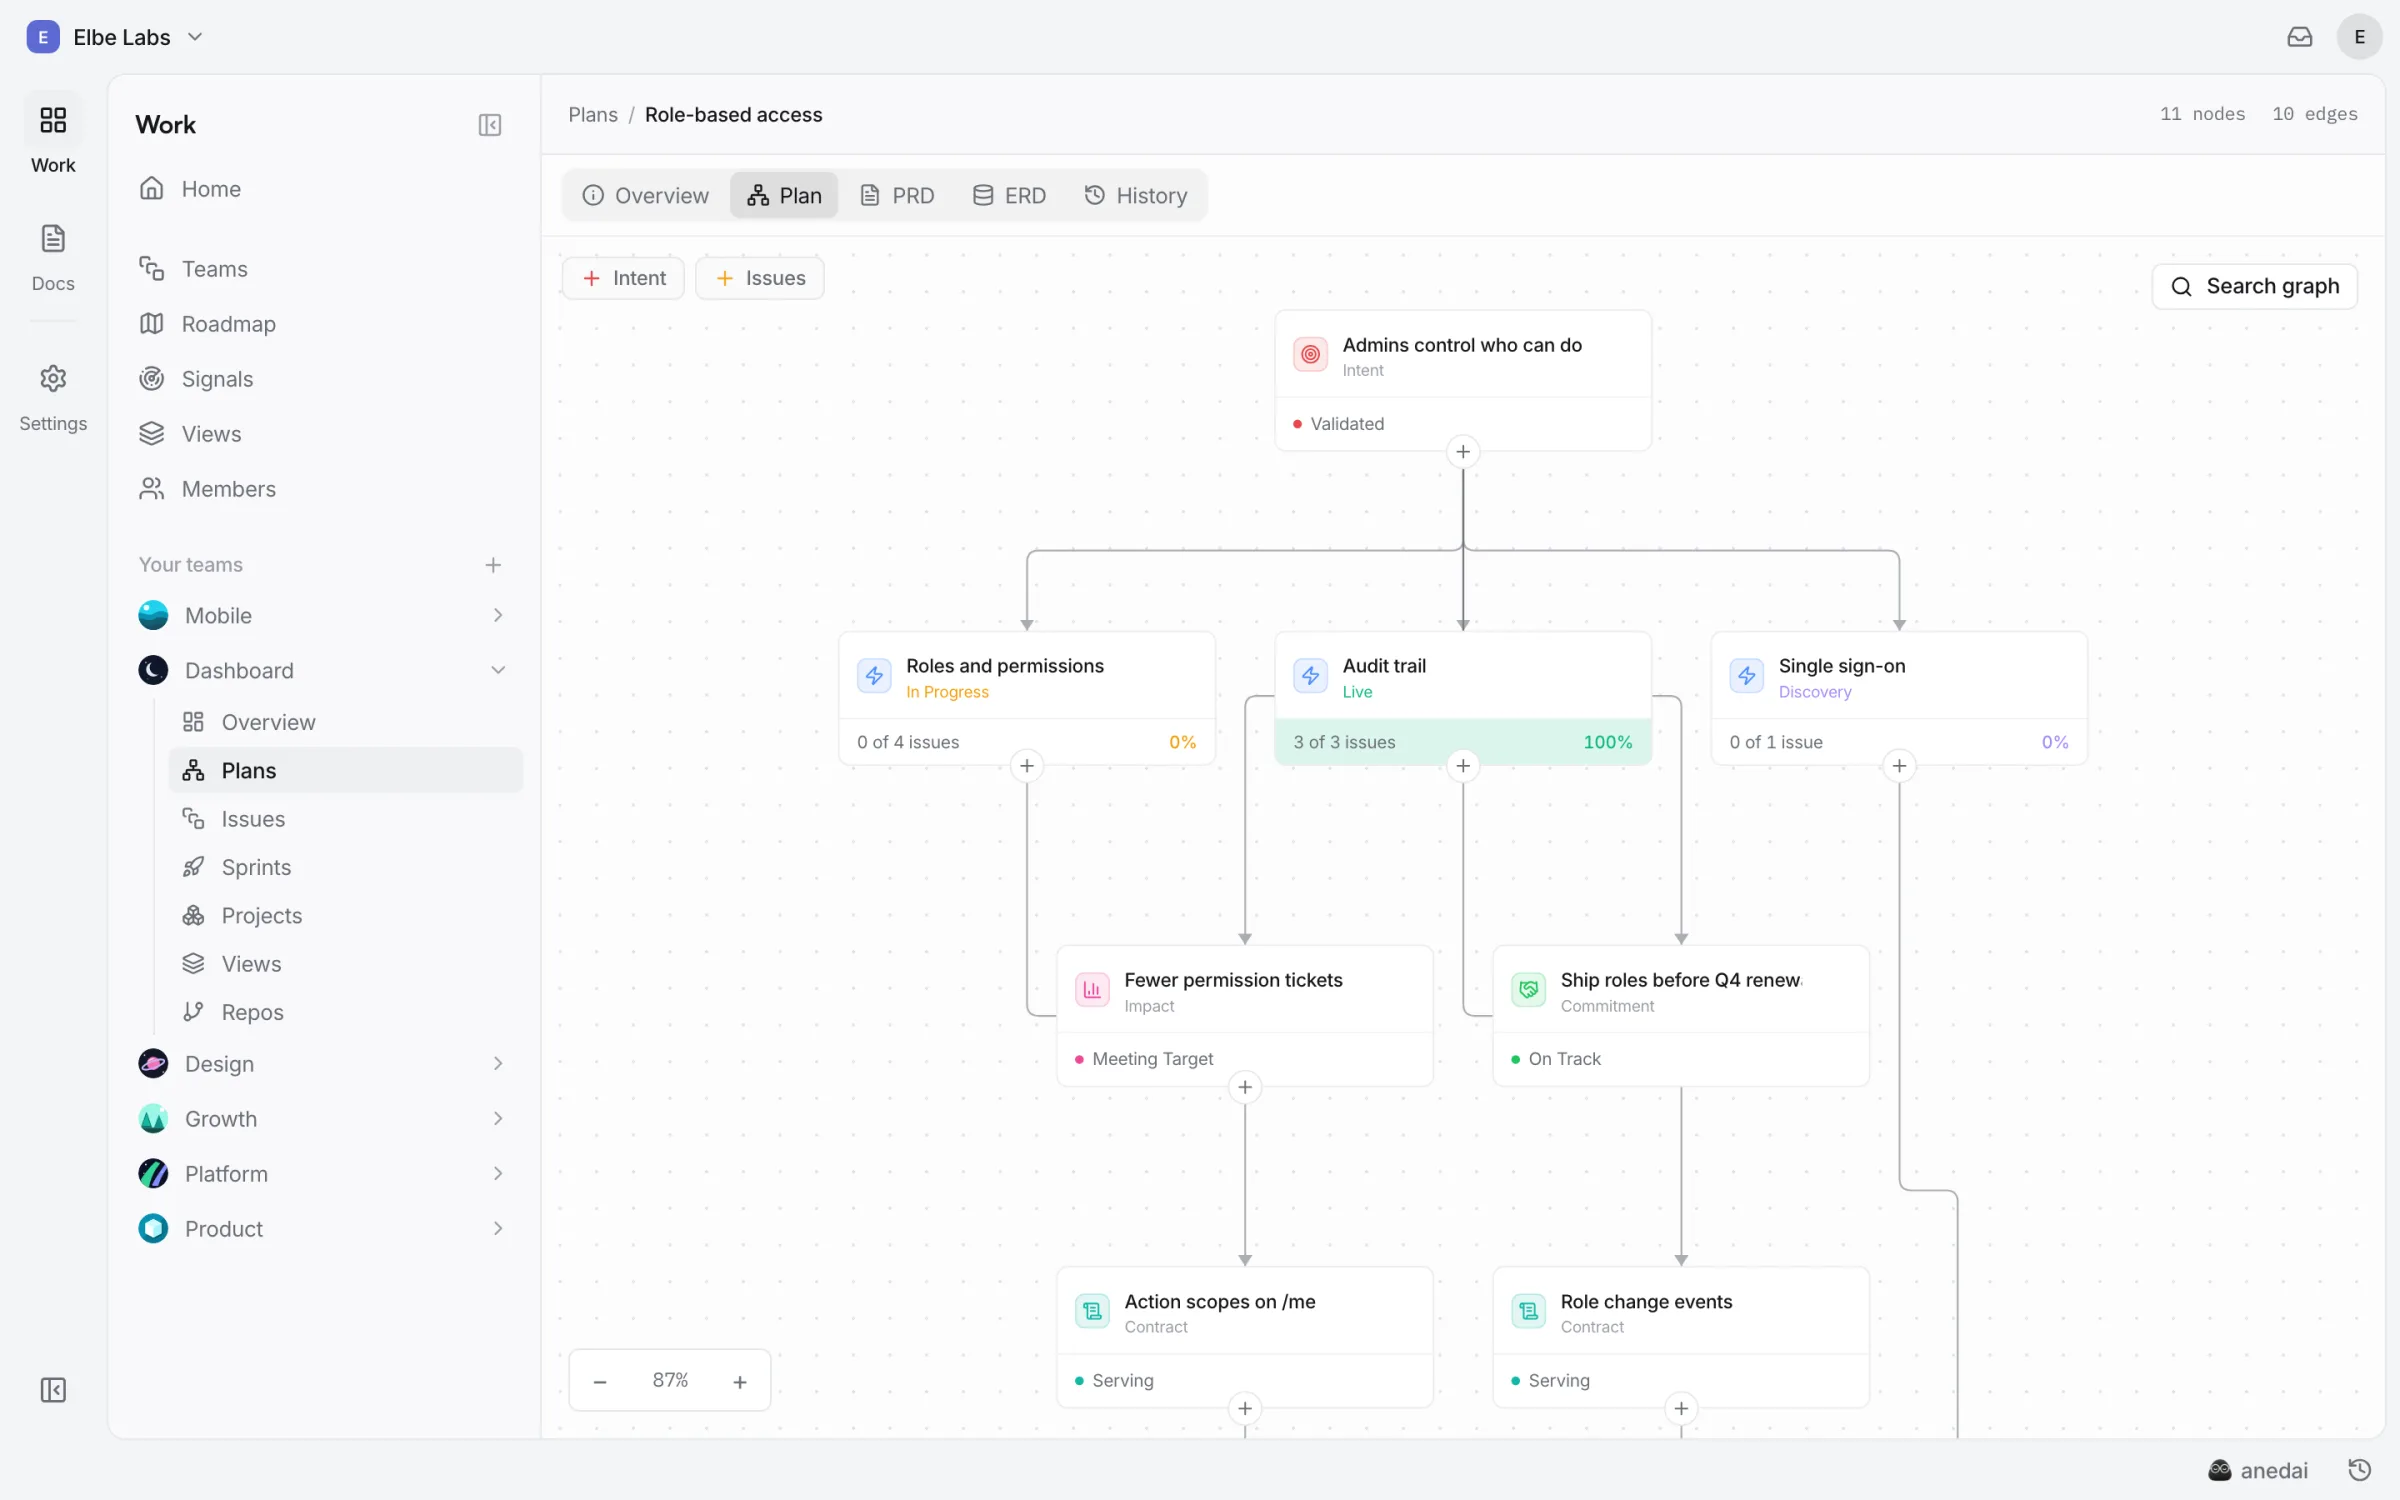Go to Plans breadcrumb link
Screen dimensions: 2400x1500
pyautogui.click(x=593, y=114)
